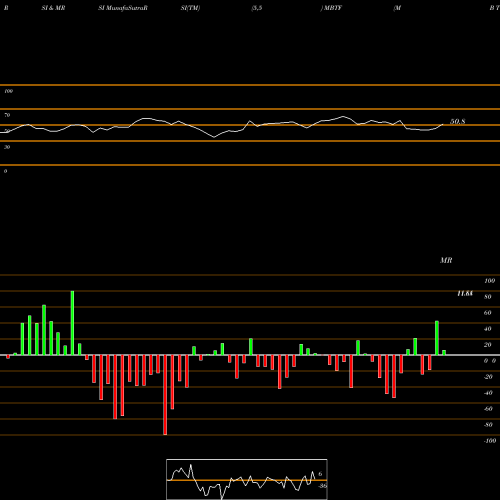Click the 100 level label on RSI panel
500x500 pixels.
coord(8,91)
